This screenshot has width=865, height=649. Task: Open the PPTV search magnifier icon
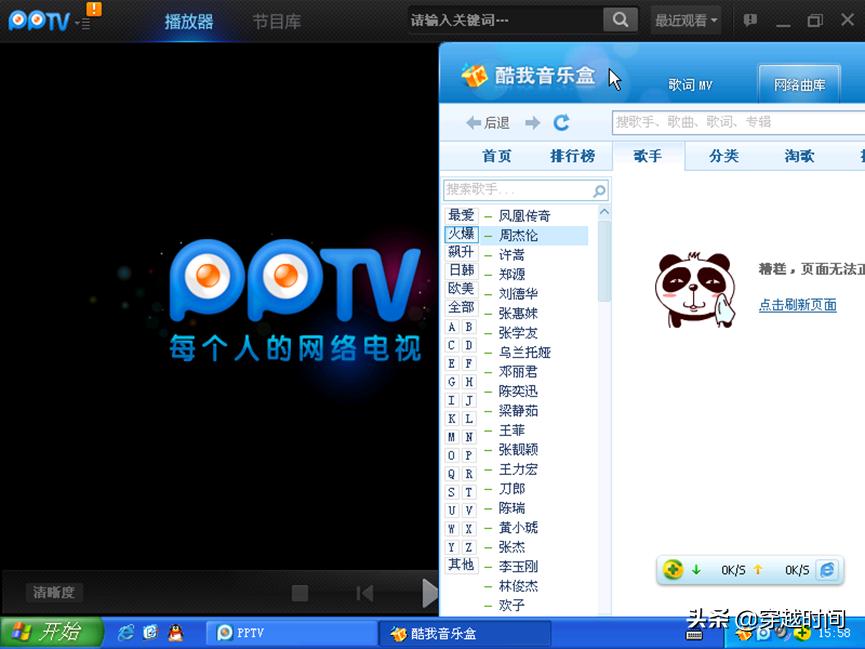click(x=620, y=19)
